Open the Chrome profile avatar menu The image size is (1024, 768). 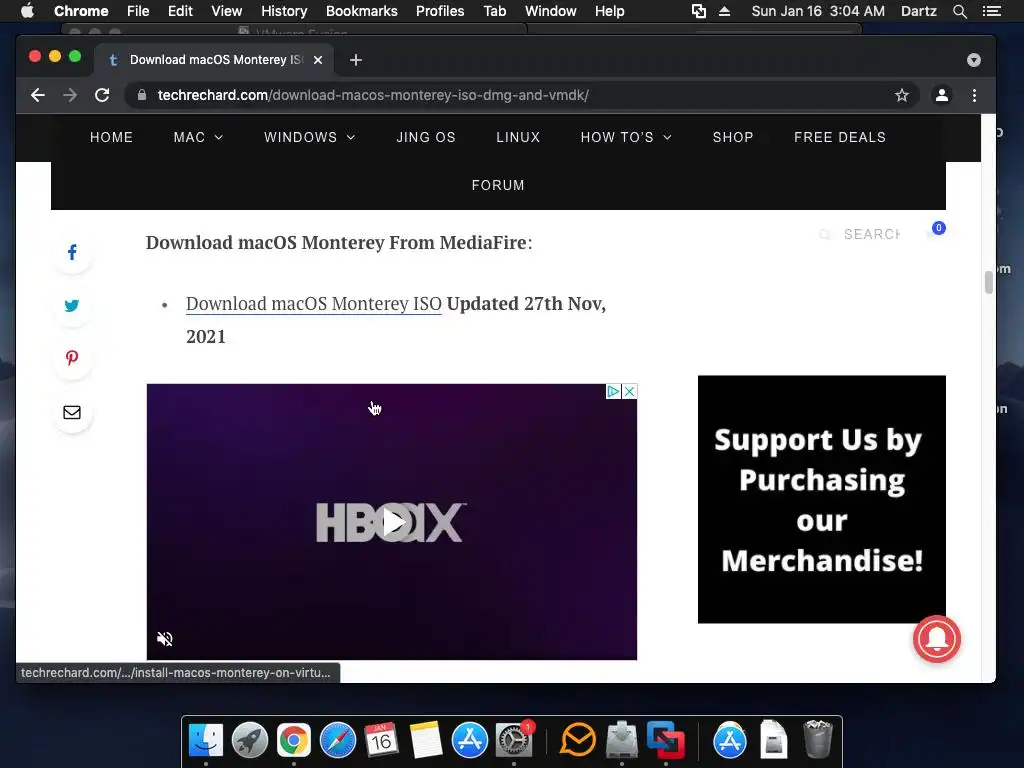pos(942,95)
